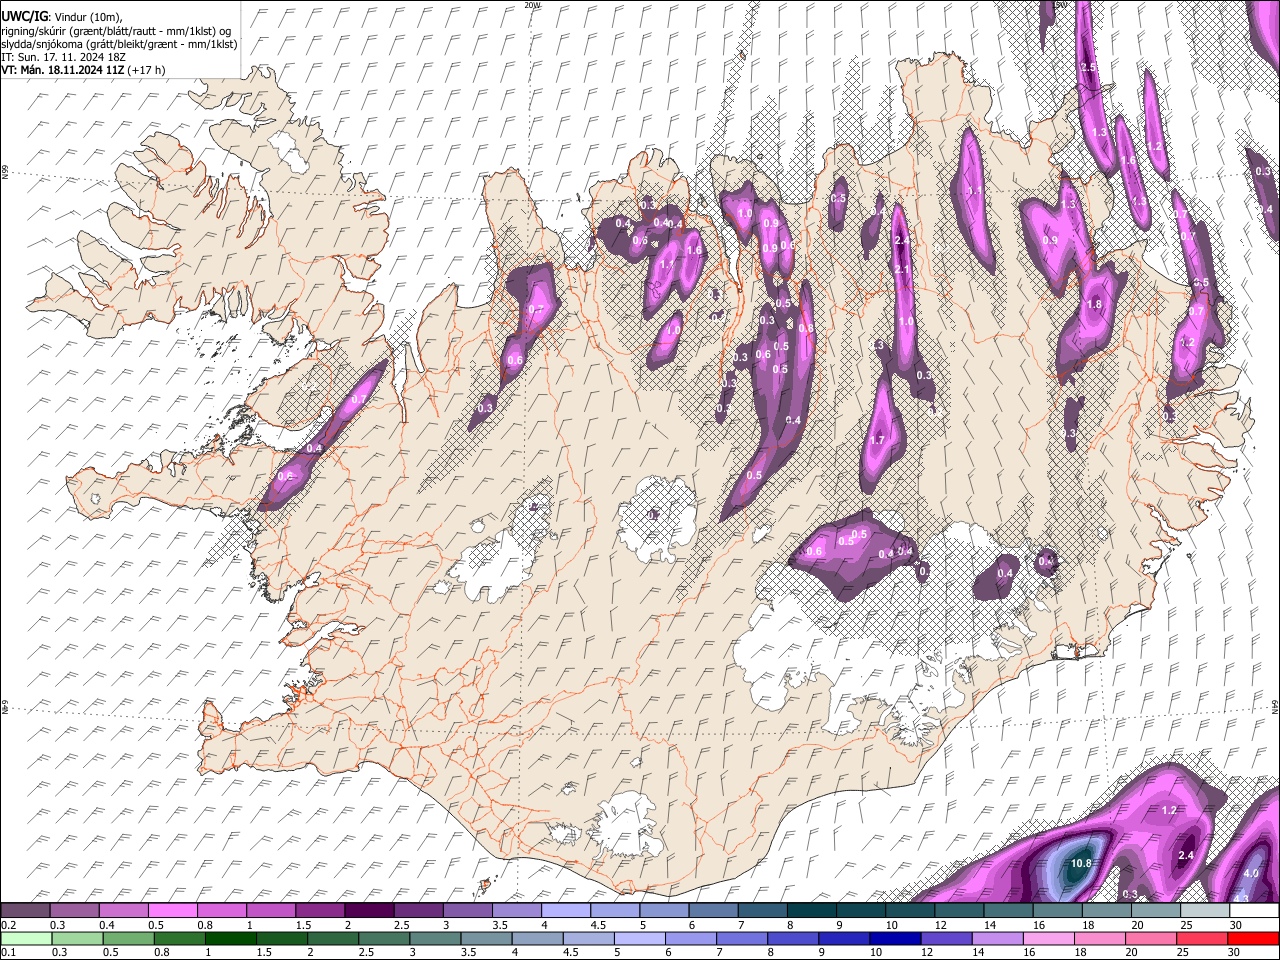Pick the pale green swatch right of 0.1, bottom row

(27, 938)
